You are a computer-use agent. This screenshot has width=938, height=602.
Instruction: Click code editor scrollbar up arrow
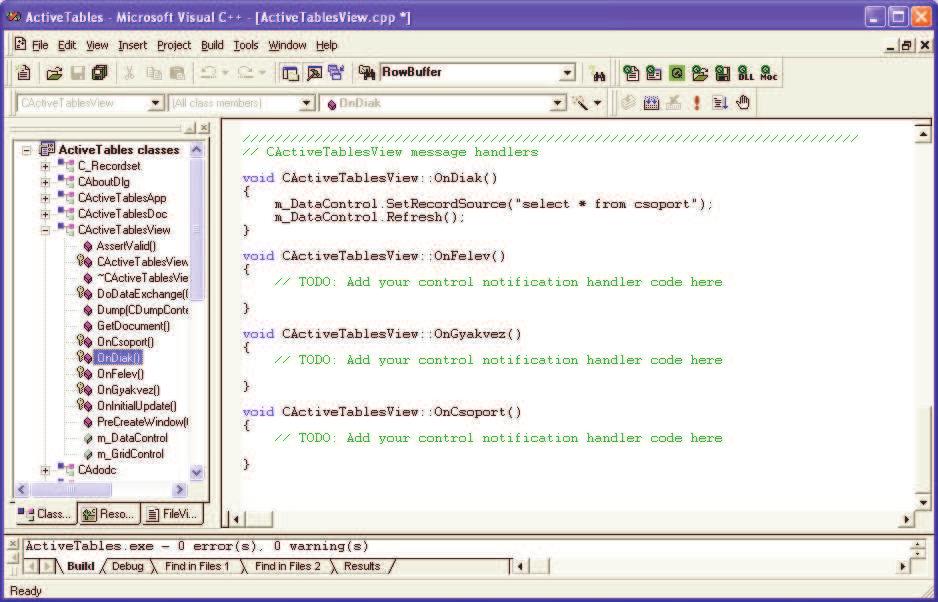coord(923,135)
